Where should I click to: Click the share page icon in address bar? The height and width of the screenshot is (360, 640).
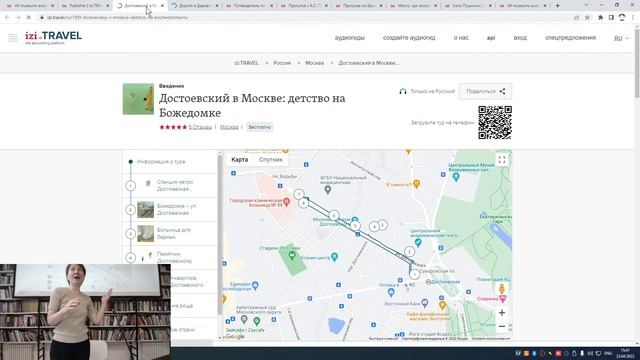pos(576,18)
